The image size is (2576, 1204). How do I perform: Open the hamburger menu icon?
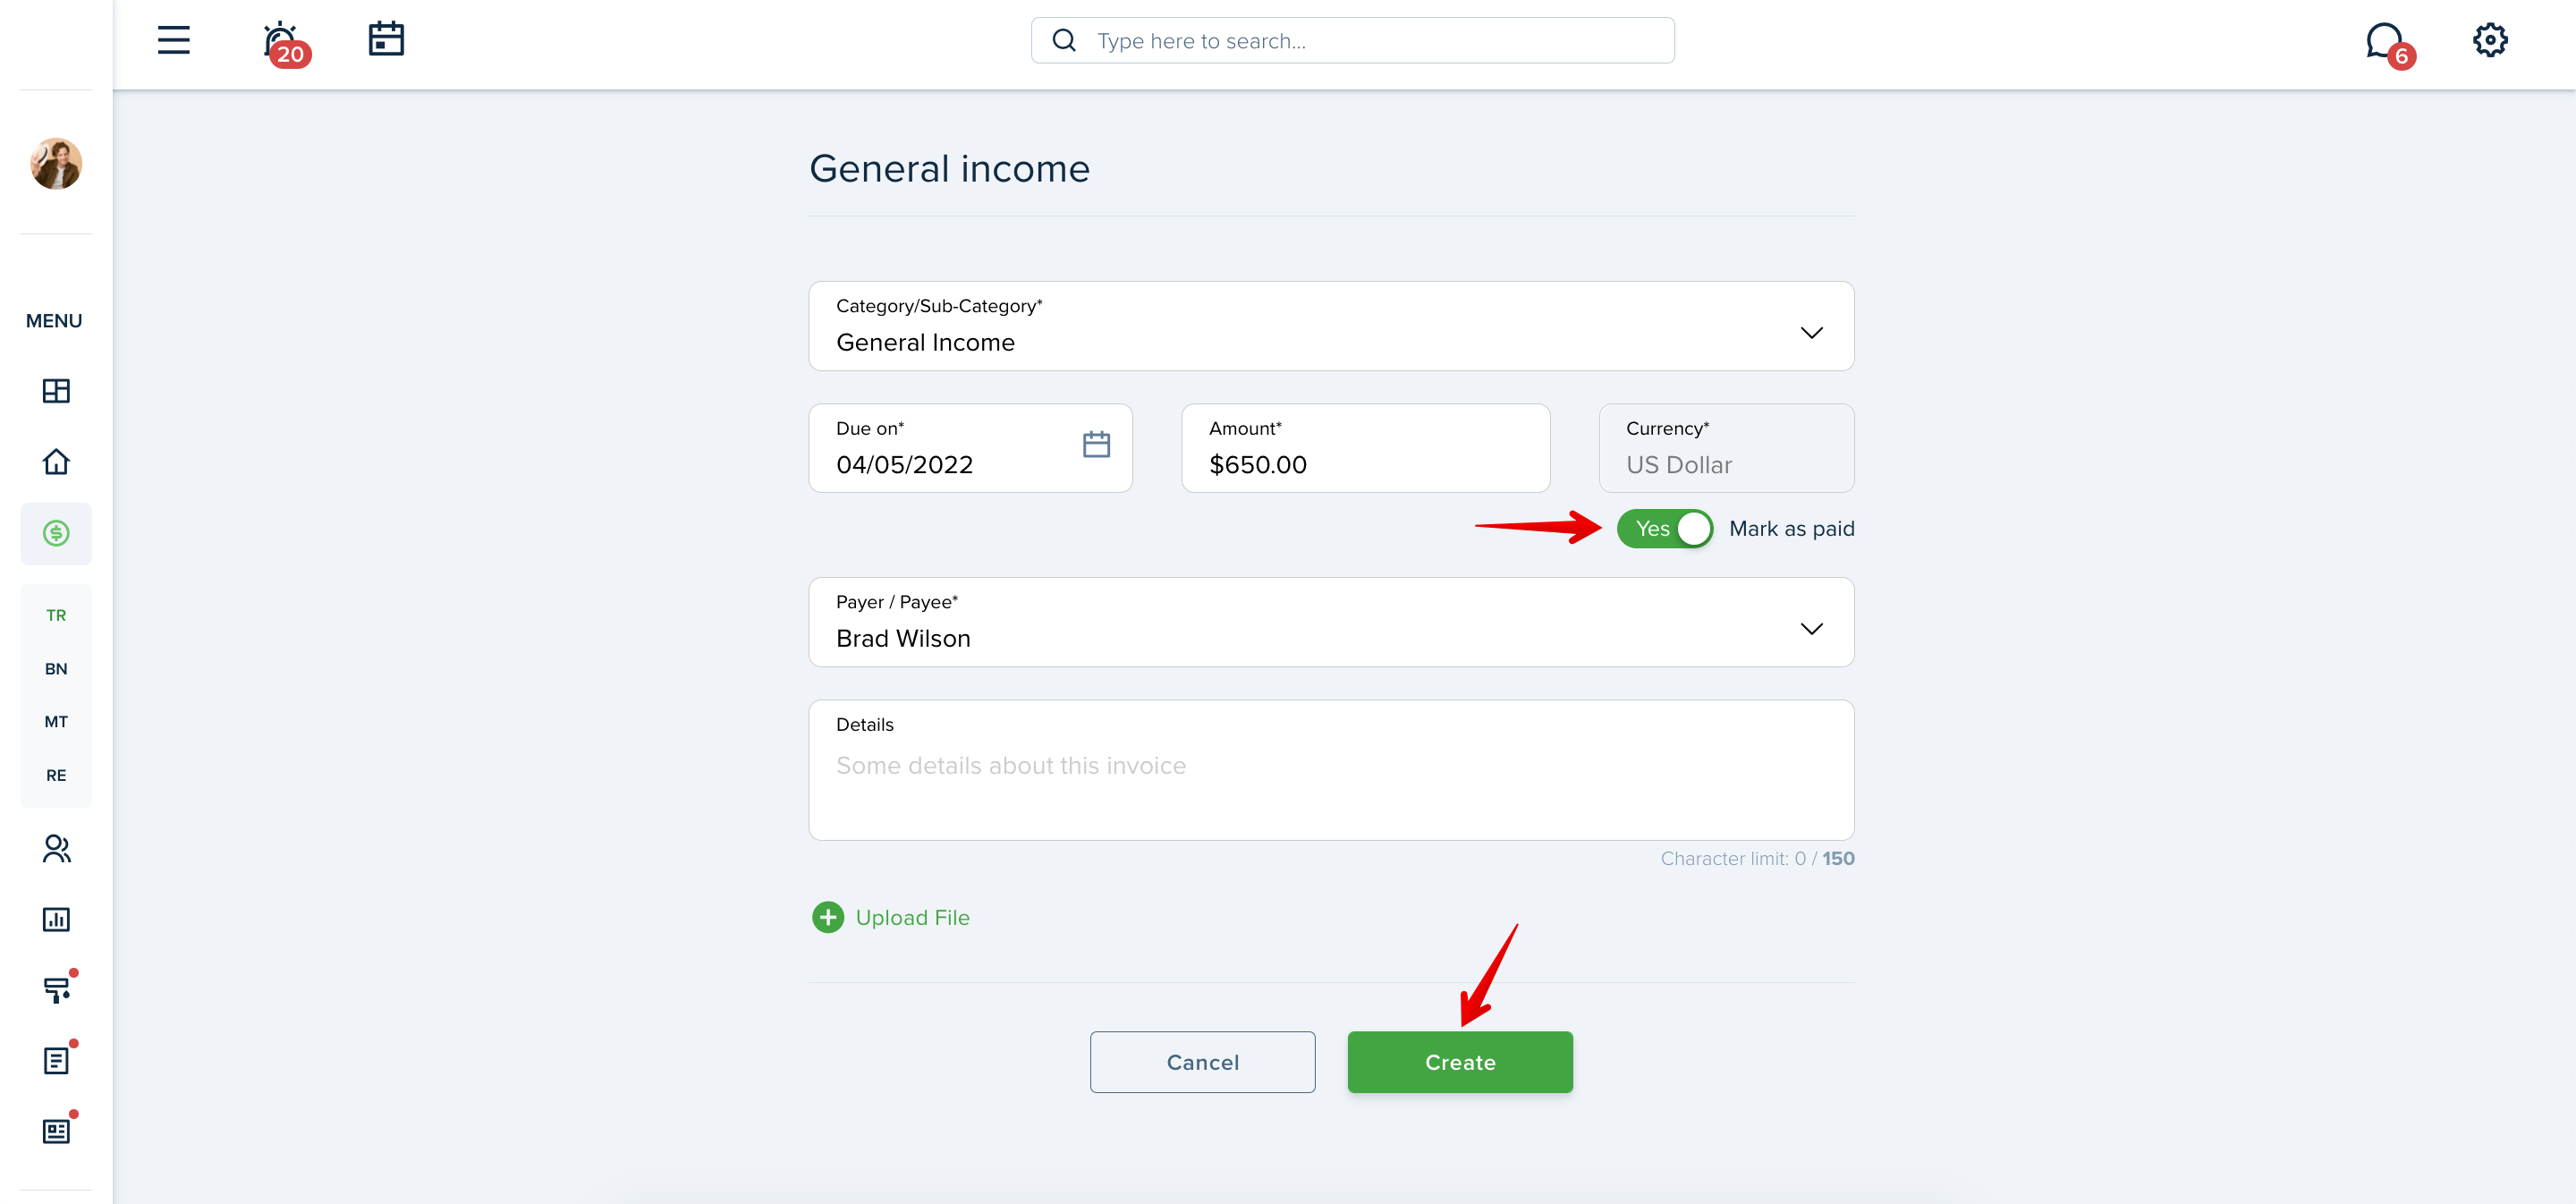coord(173,40)
